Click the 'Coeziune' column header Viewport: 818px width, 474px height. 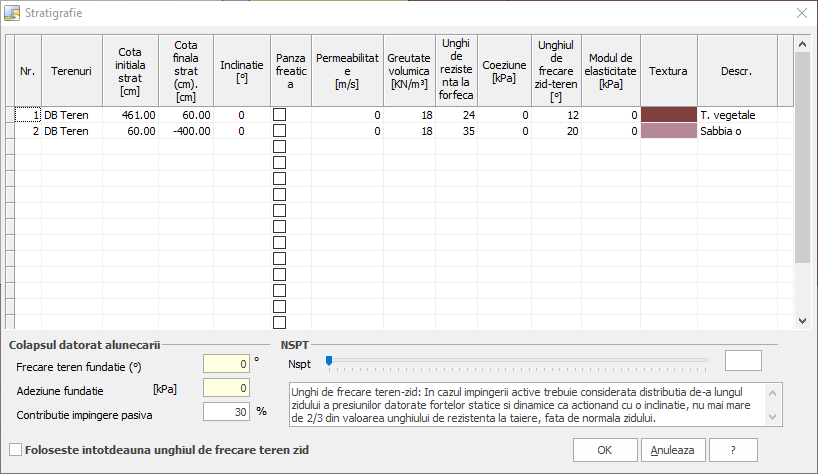point(504,71)
